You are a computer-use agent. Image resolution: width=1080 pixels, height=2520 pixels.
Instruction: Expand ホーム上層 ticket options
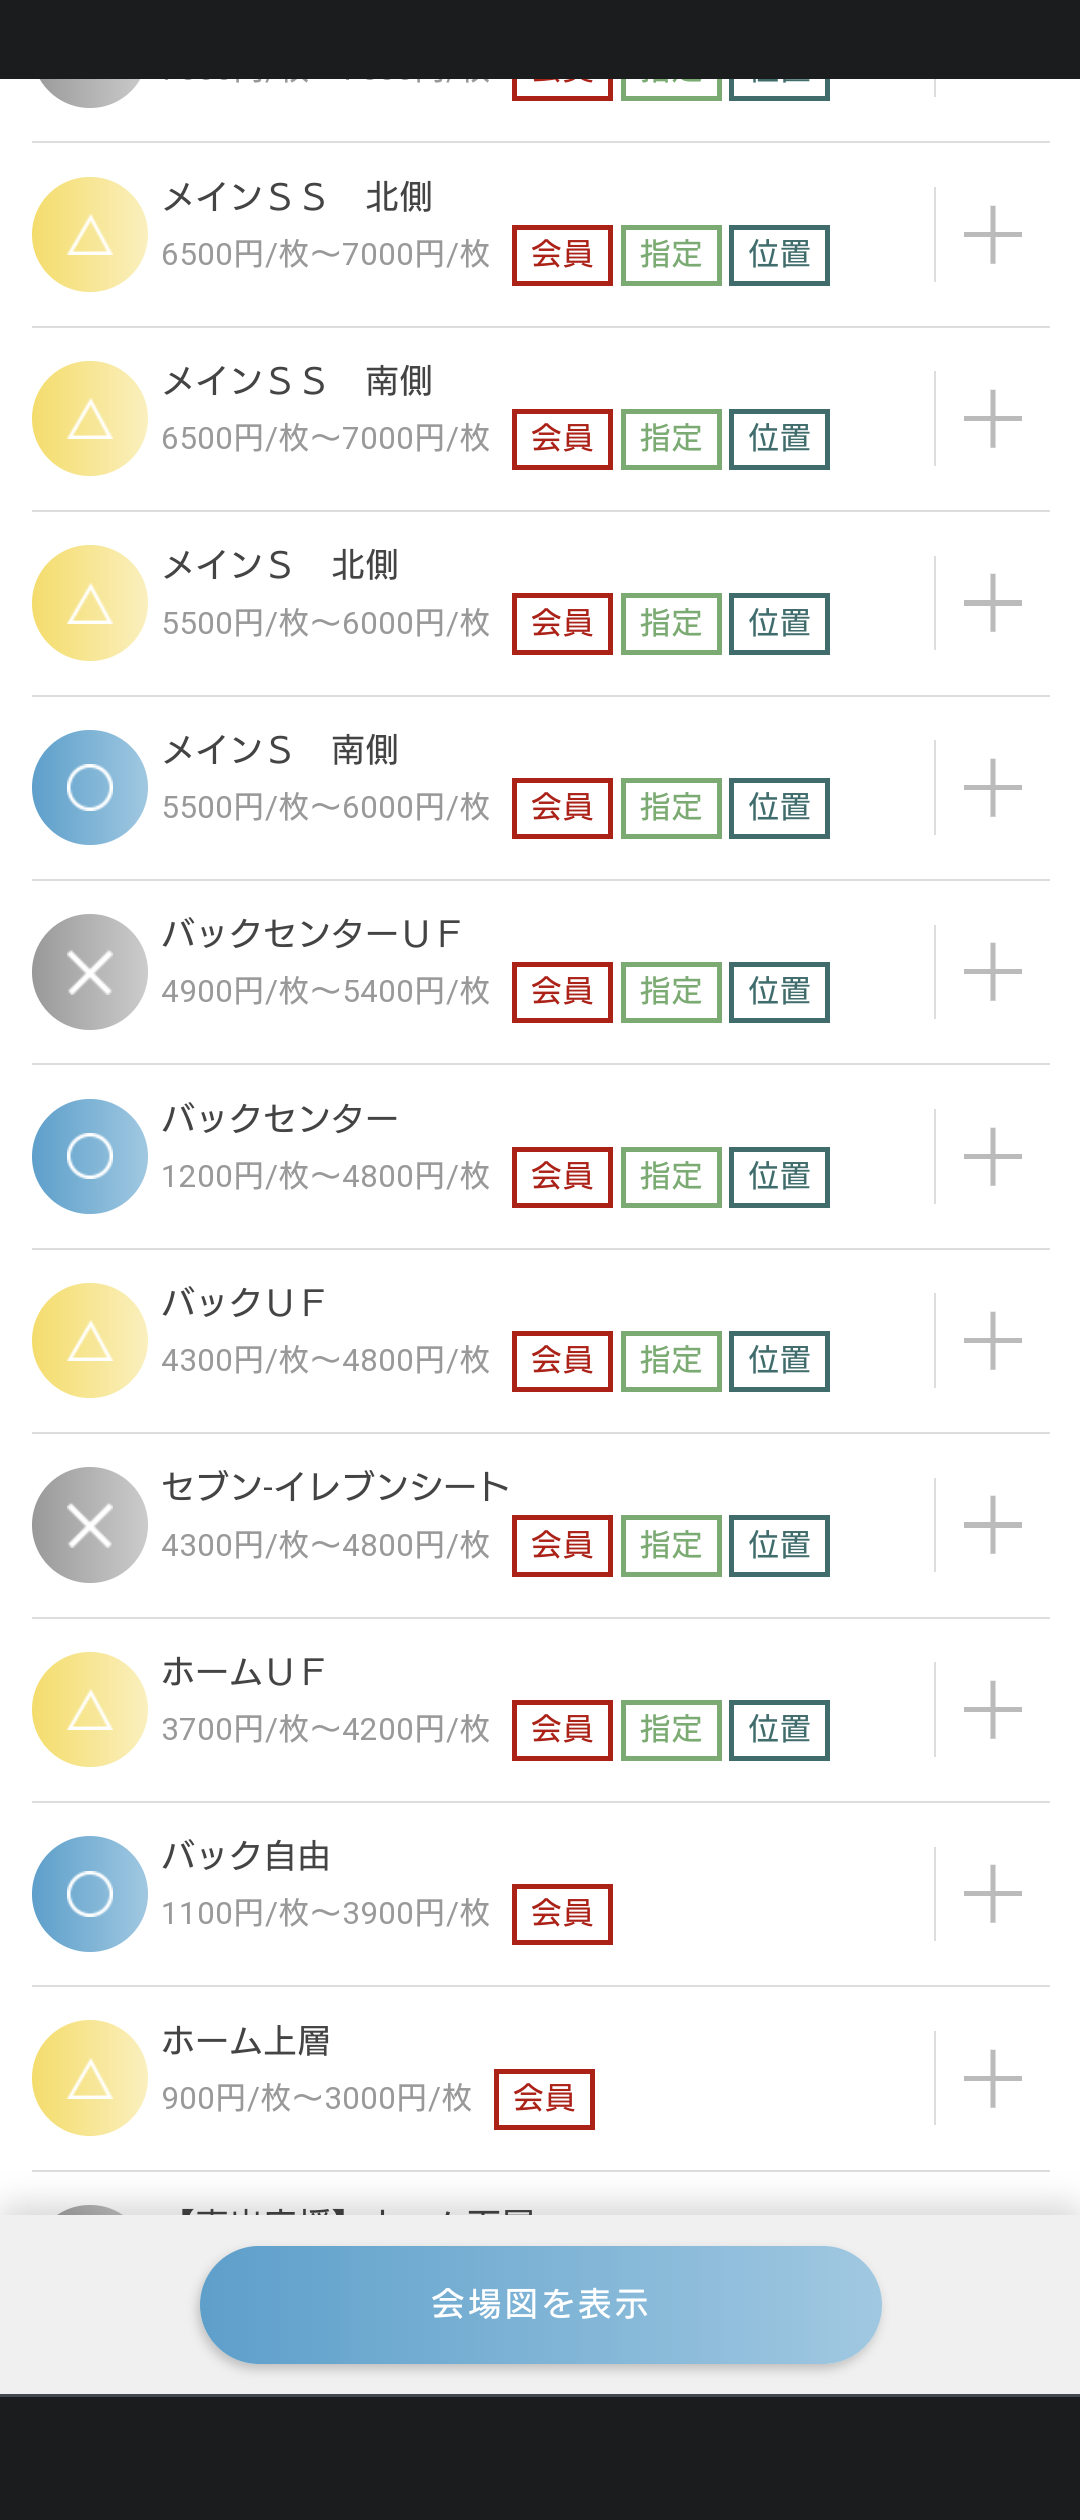(x=992, y=2078)
